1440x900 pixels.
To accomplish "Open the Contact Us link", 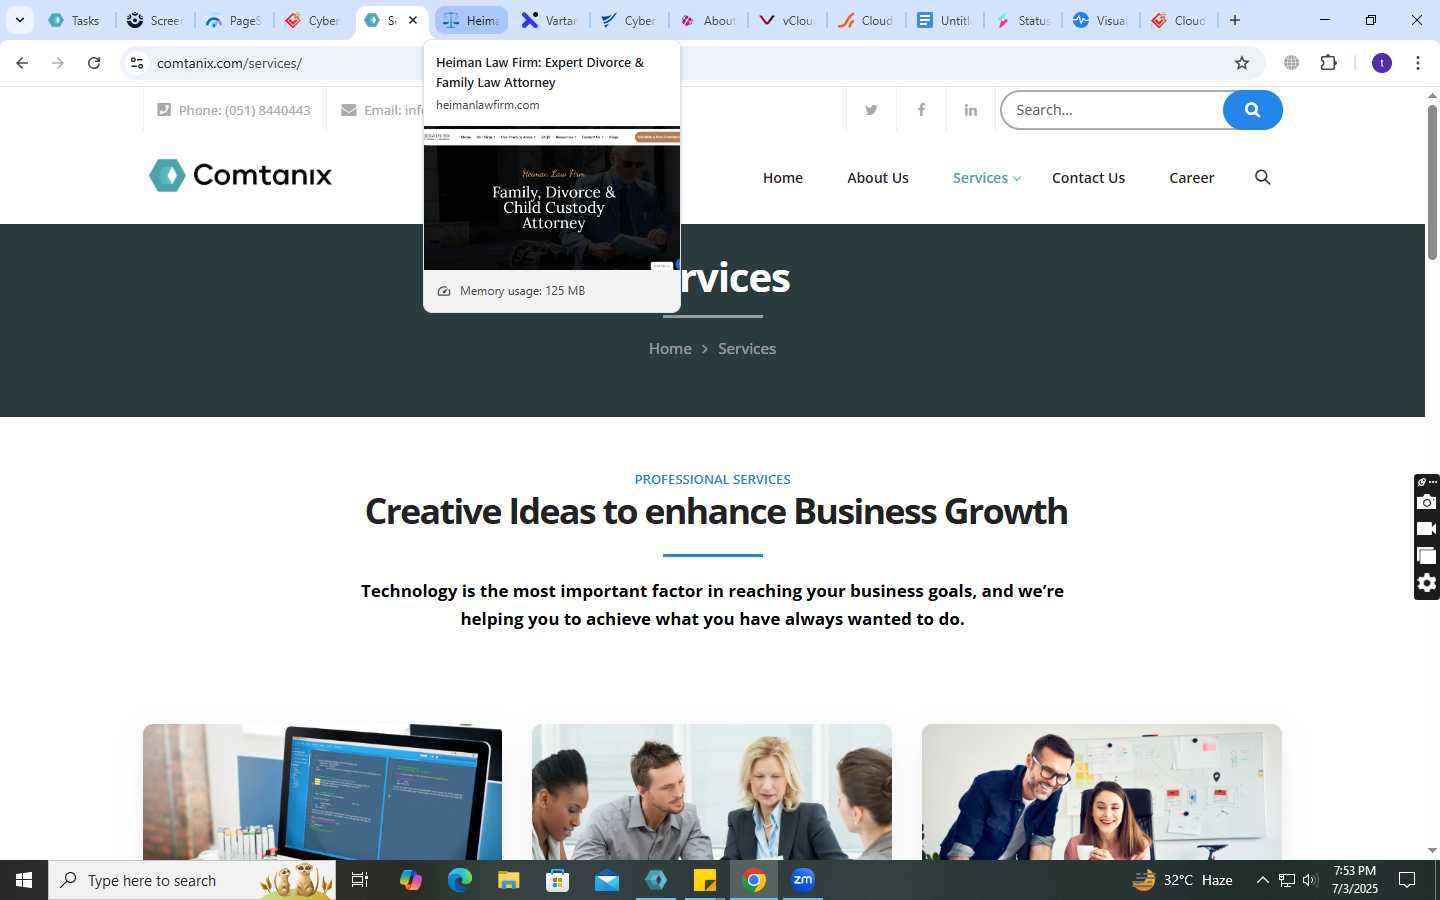I will (x=1088, y=178).
